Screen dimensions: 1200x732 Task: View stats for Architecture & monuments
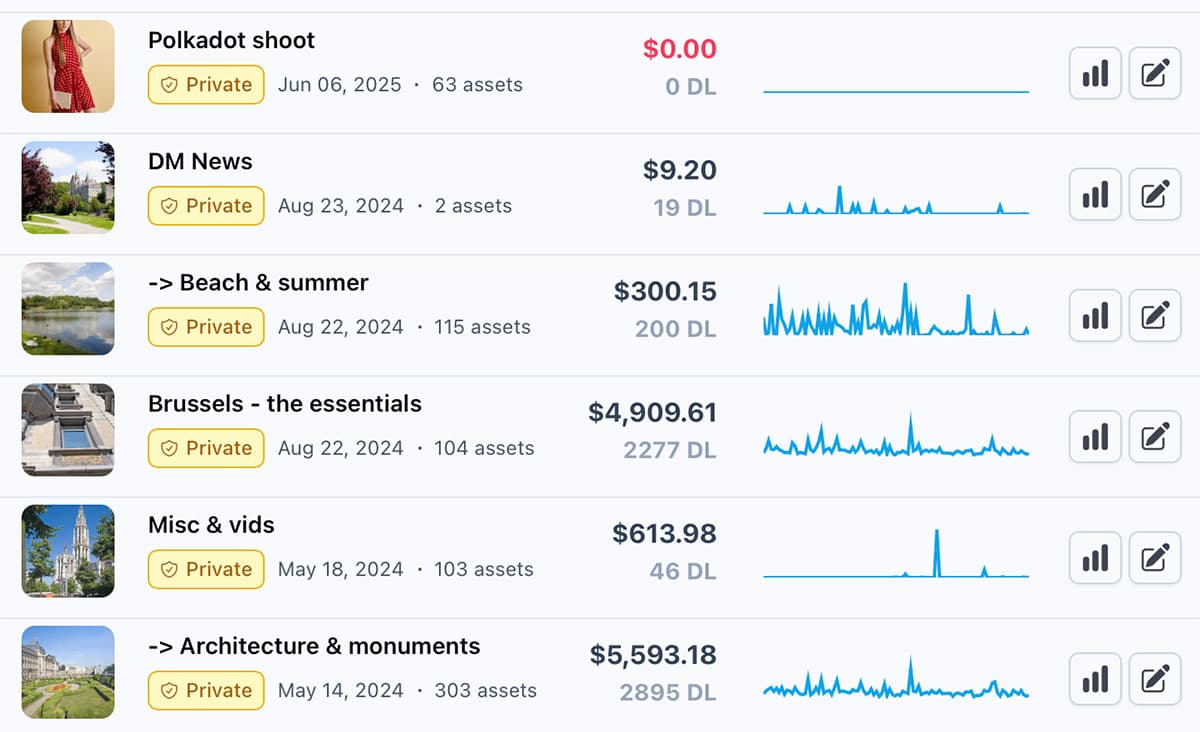[x=1095, y=679]
